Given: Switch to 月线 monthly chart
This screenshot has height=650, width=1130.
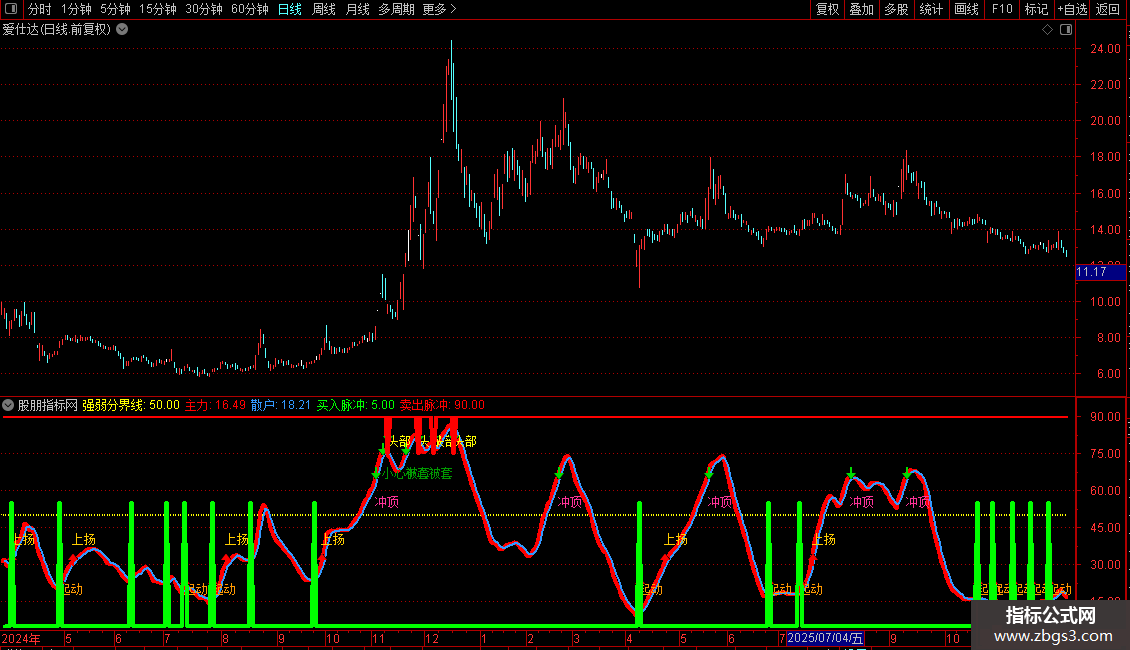Looking at the screenshot, I should pyautogui.click(x=357, y=9).
